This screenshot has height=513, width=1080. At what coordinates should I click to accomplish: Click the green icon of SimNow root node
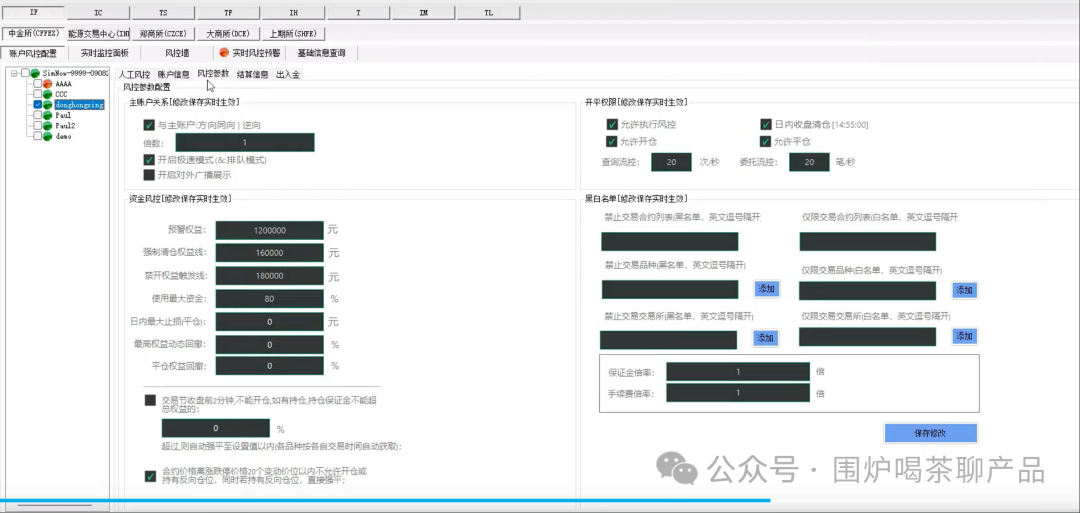35,74
